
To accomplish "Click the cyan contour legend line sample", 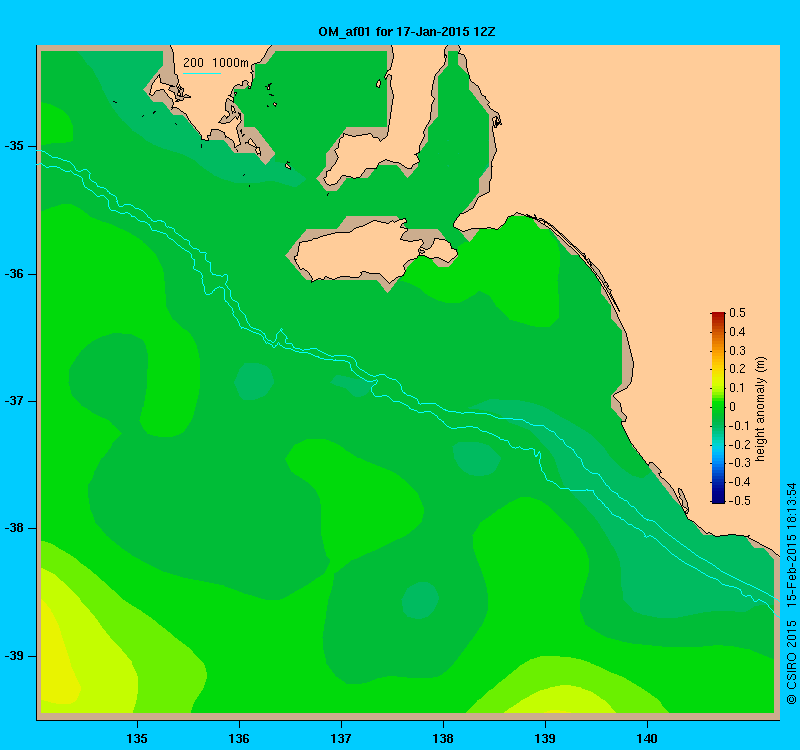I will point(202,73).
